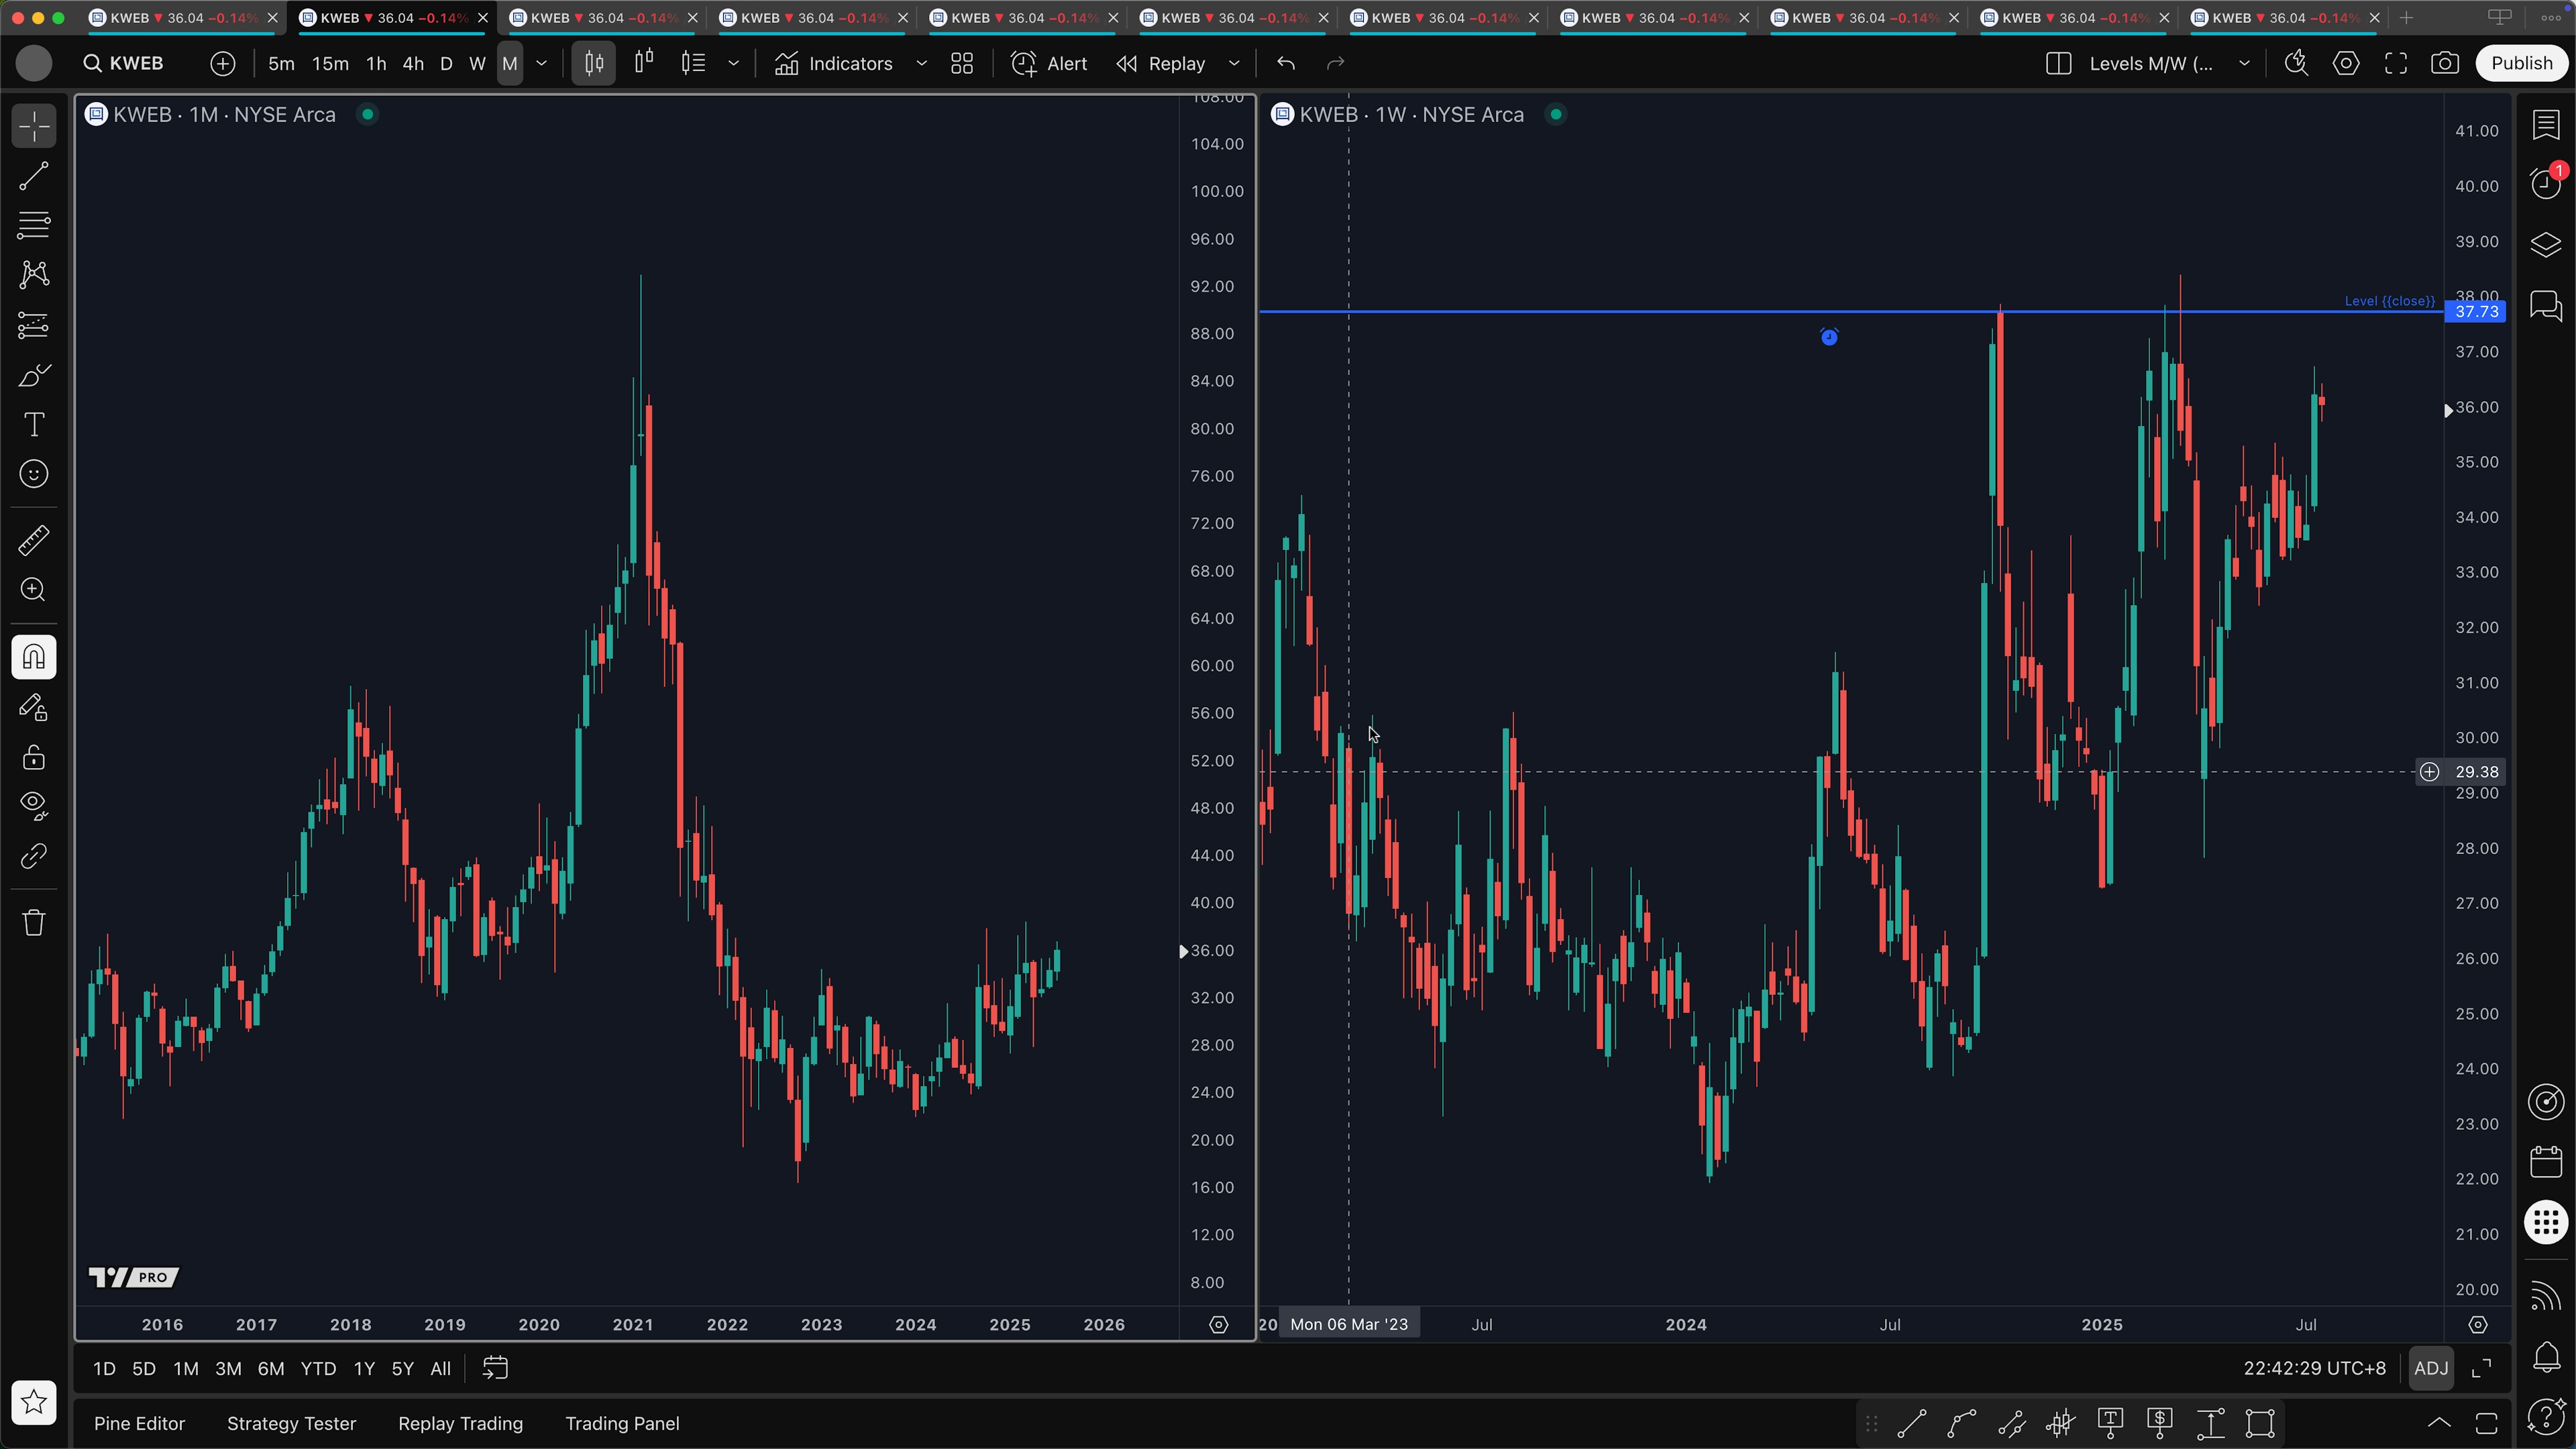The height and width of the screenshot is (1449, 2576).
Task: Expand the timeframe interval dropdown
Action: pyautogui.click(x=542, y=63)
